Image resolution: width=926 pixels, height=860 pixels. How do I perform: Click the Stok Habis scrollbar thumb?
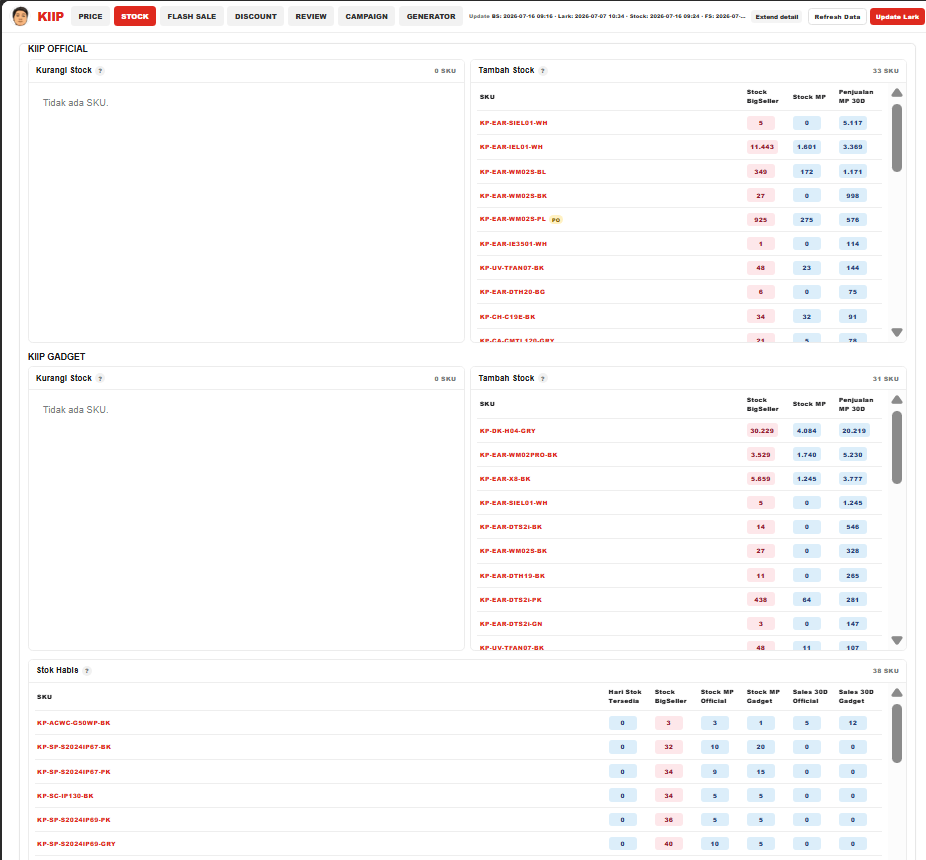click(x=896, y=733)
